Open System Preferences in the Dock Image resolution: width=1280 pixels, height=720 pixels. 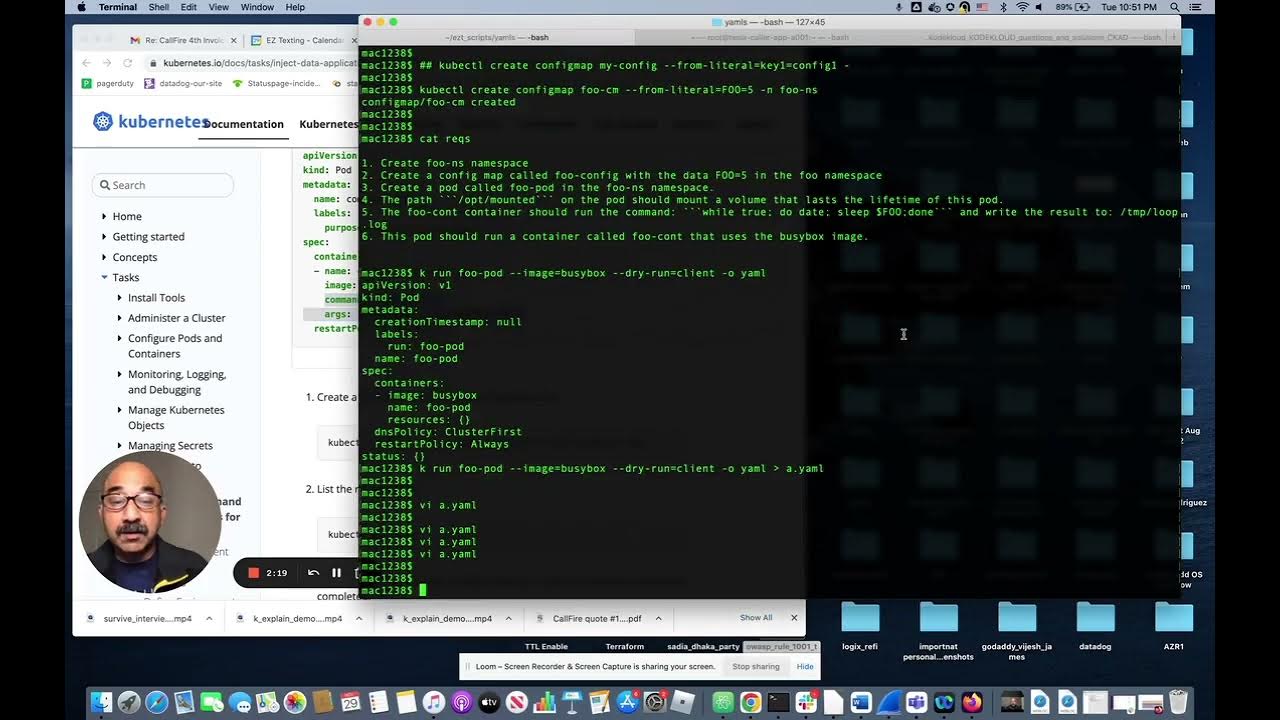point(656,703)
